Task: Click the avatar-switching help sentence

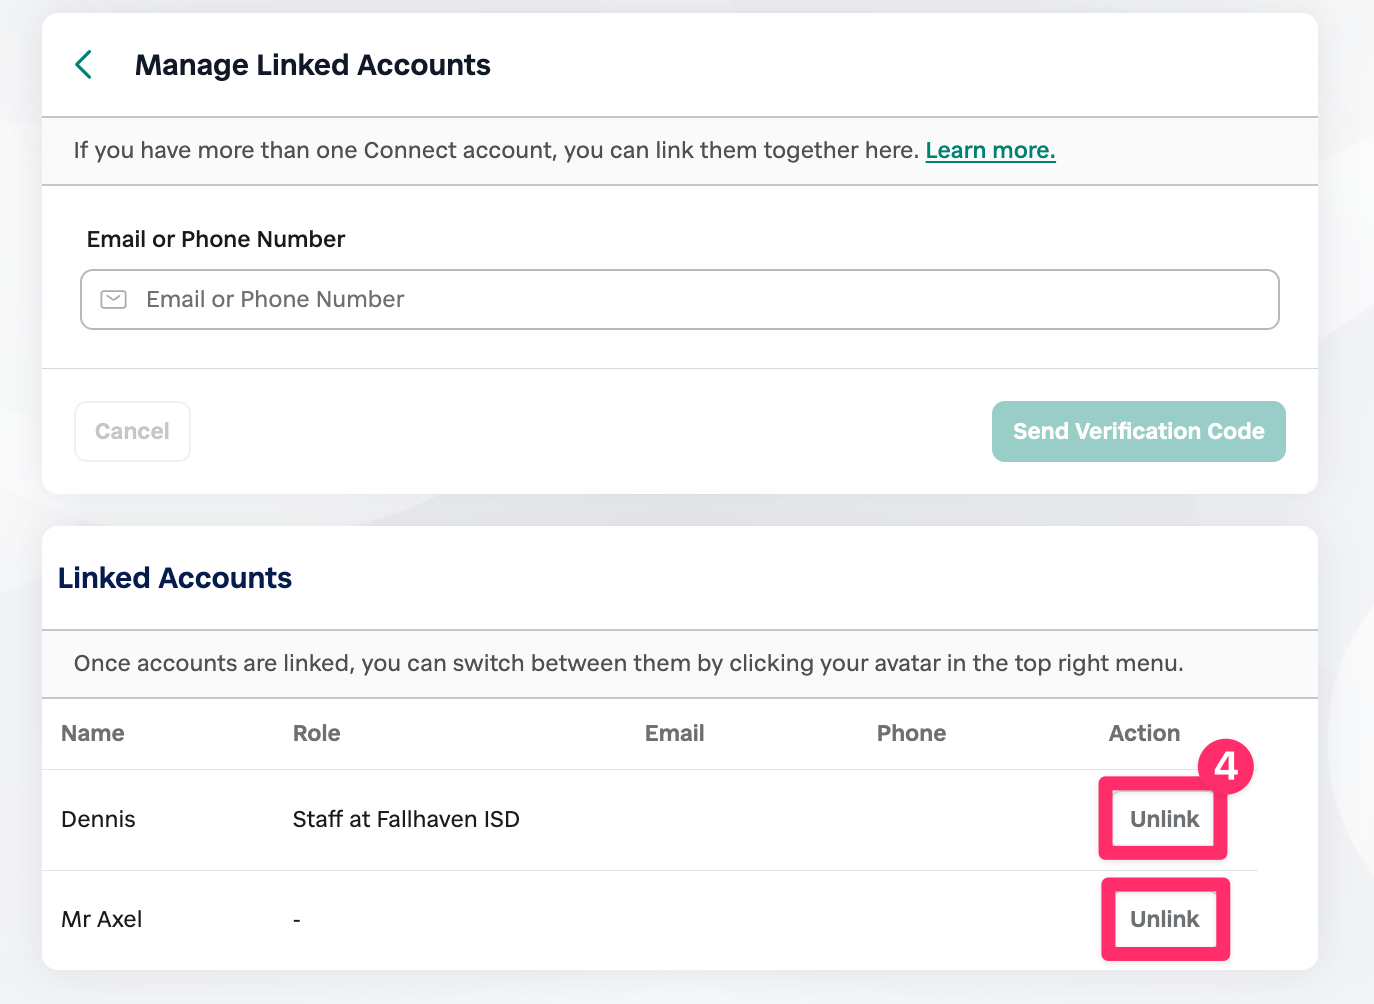Action: 629,663
